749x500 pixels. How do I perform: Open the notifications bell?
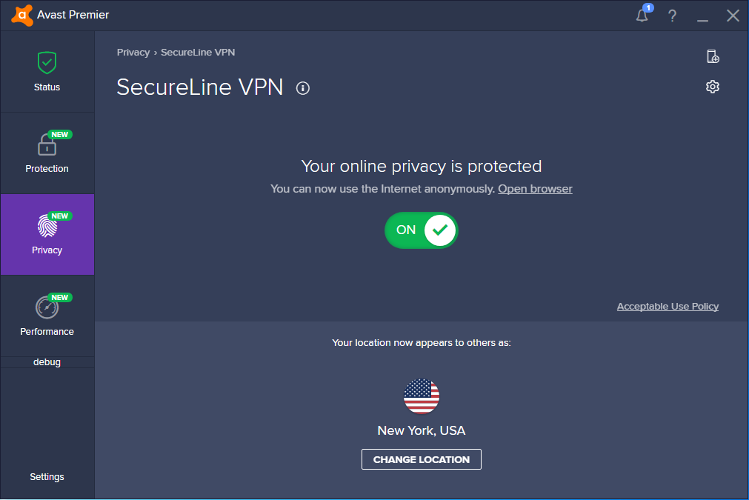[642, 15]
